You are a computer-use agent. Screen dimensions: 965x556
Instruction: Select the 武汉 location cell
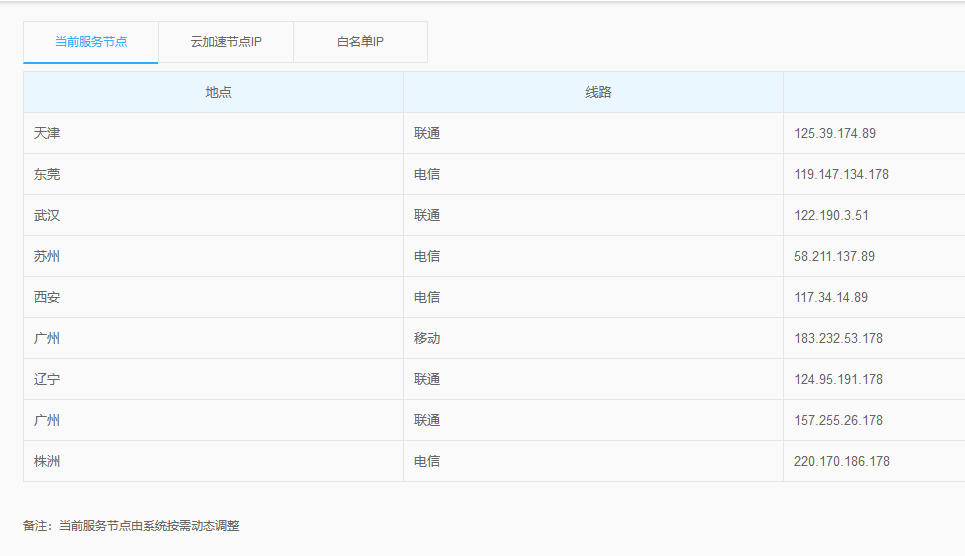point(47,215)
